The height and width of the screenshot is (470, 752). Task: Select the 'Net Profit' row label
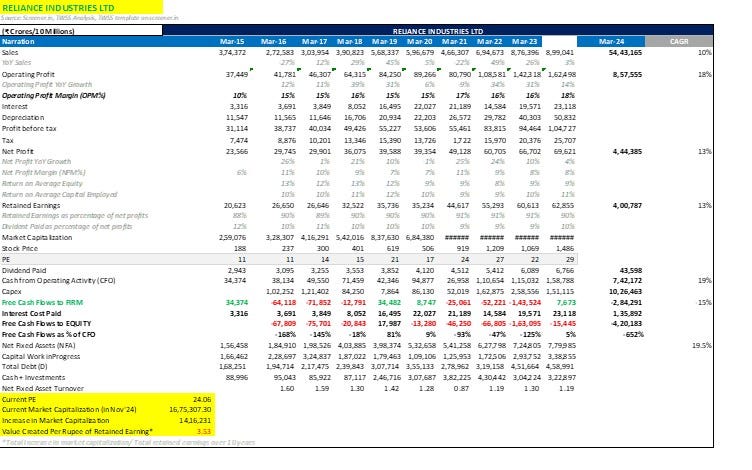coord(18,152)
